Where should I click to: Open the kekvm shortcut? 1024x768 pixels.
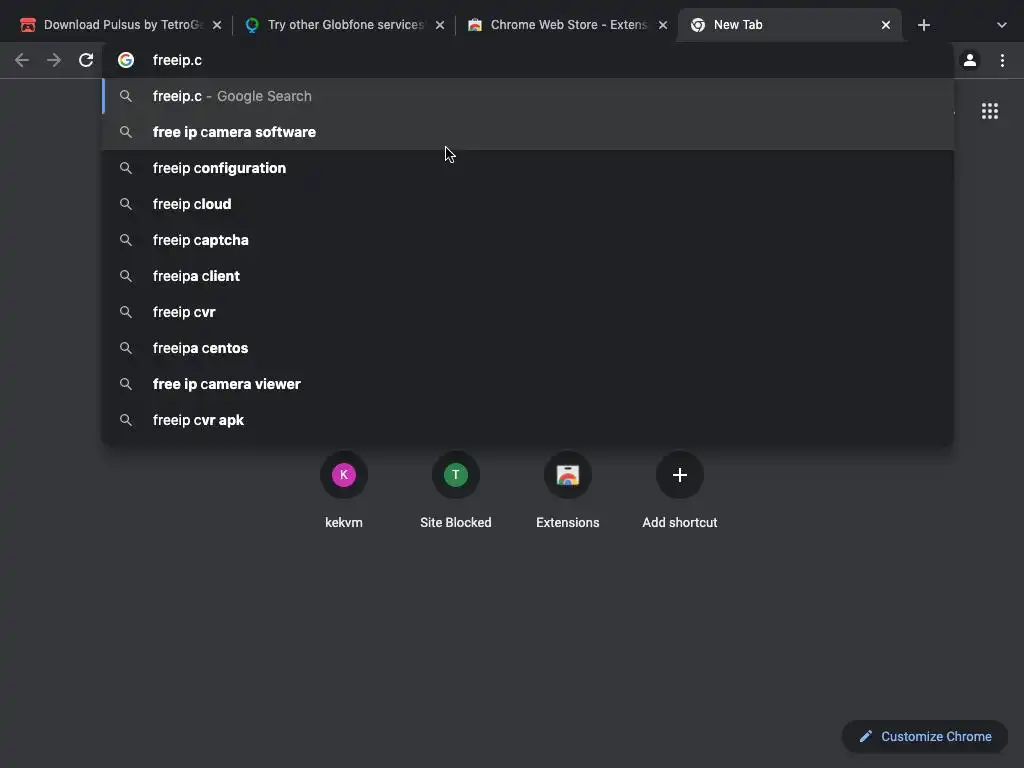pos(344,490)
